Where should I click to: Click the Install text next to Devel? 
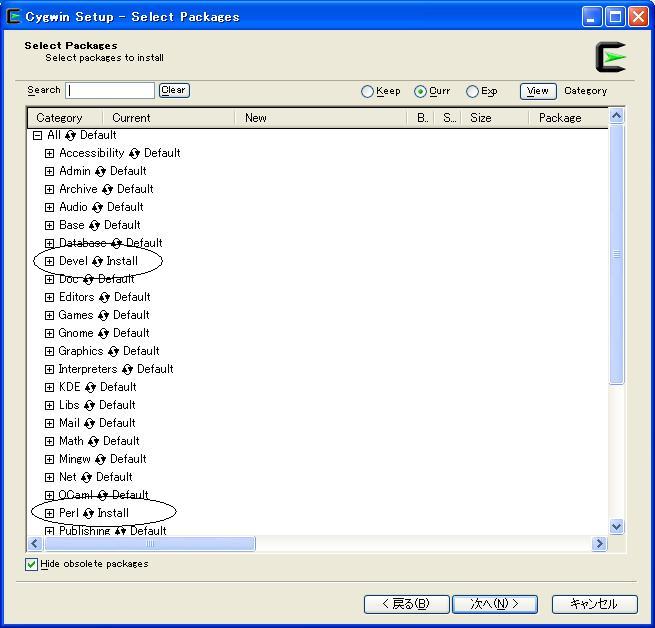(x=122, y=261)
